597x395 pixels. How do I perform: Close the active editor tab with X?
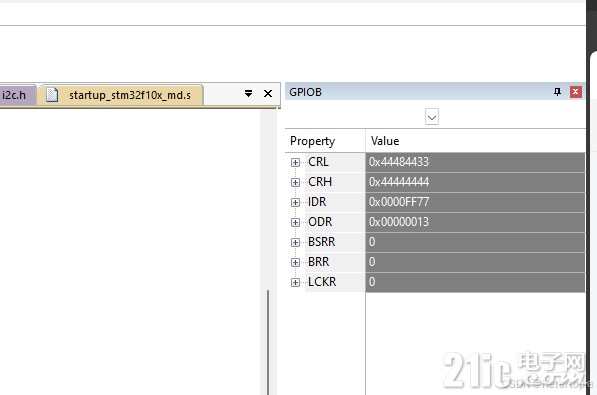coord(268,93)
